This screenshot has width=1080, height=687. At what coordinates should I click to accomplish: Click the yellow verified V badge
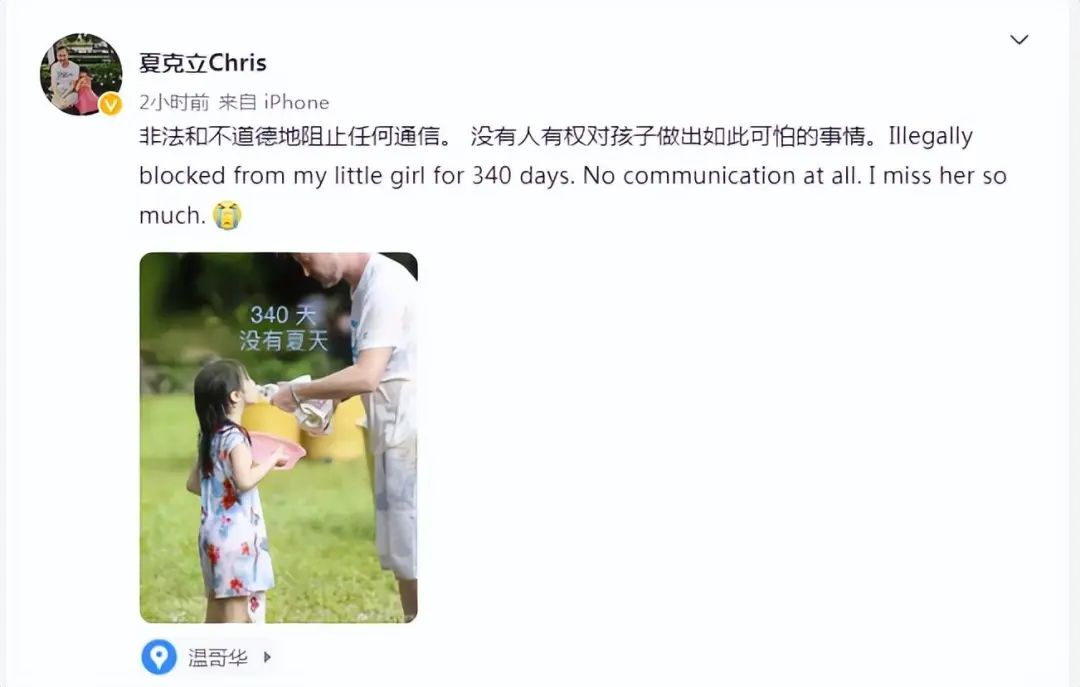[110, 104]
